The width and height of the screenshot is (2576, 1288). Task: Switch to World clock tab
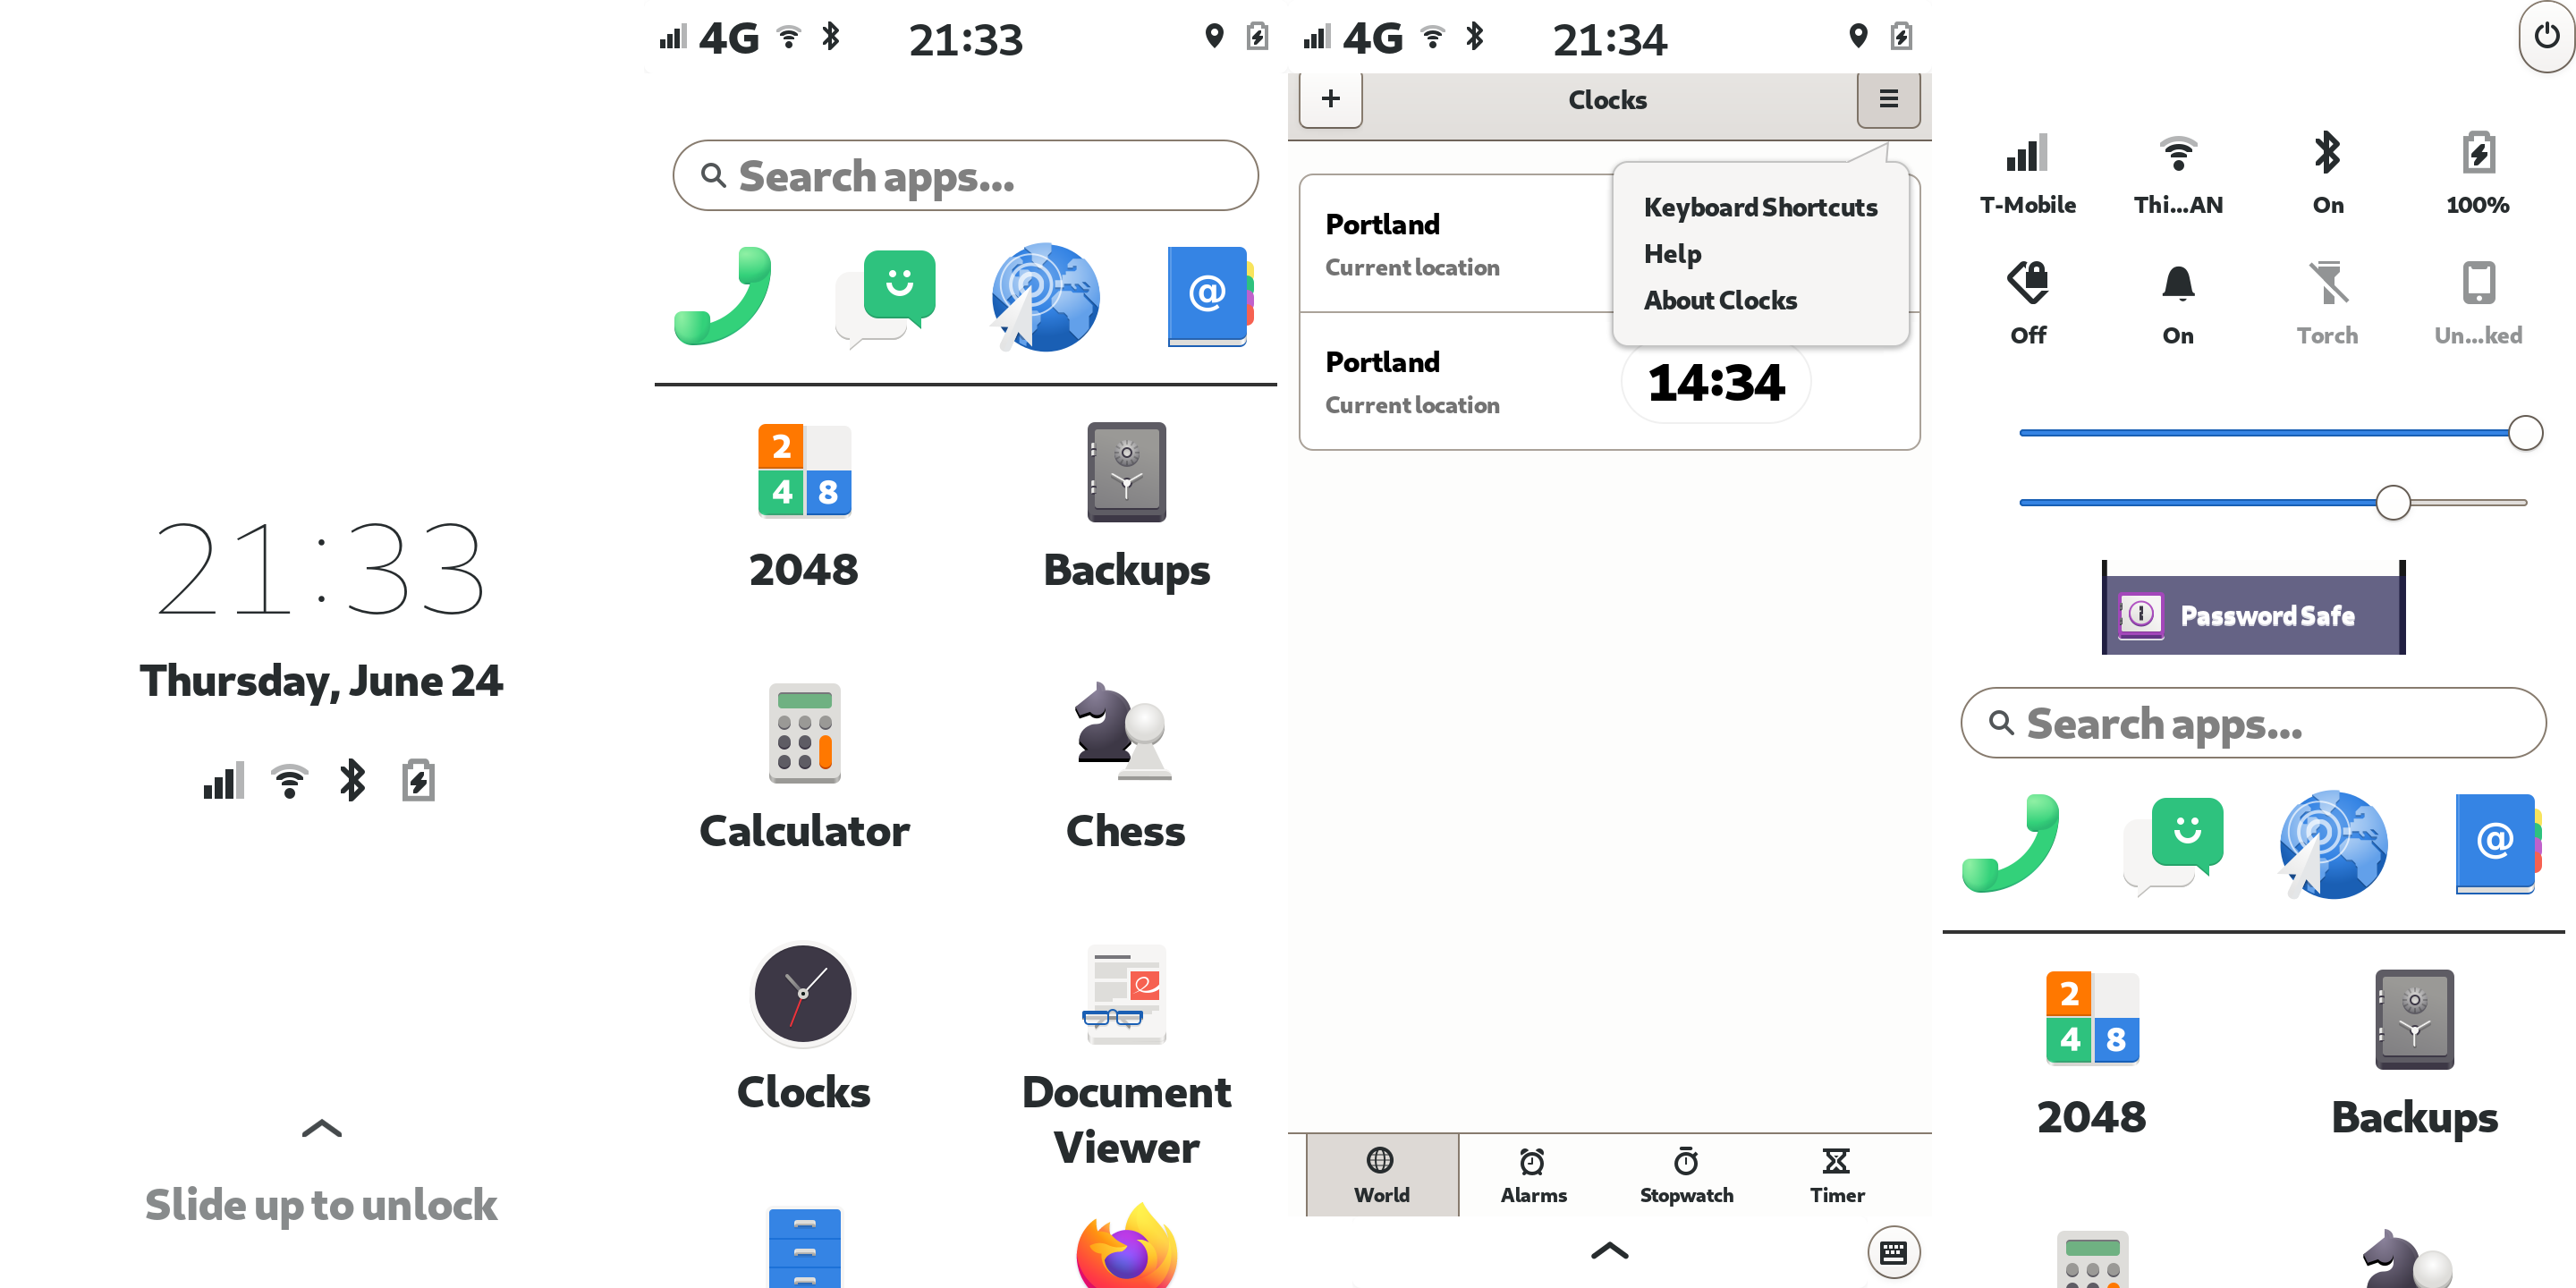[x=1380, y=1174]
